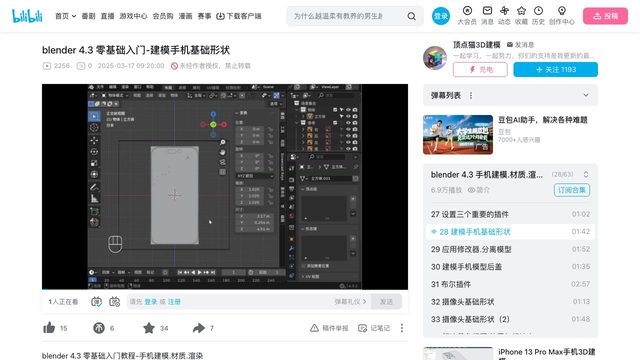
Task: Click Blender's Move tool in video
Action: pyautogui.click(x=94, y=140)
